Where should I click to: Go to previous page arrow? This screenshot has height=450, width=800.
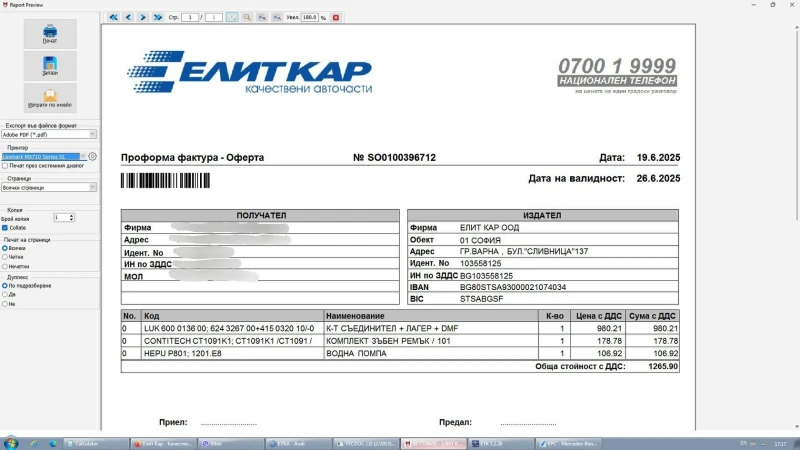128,17
